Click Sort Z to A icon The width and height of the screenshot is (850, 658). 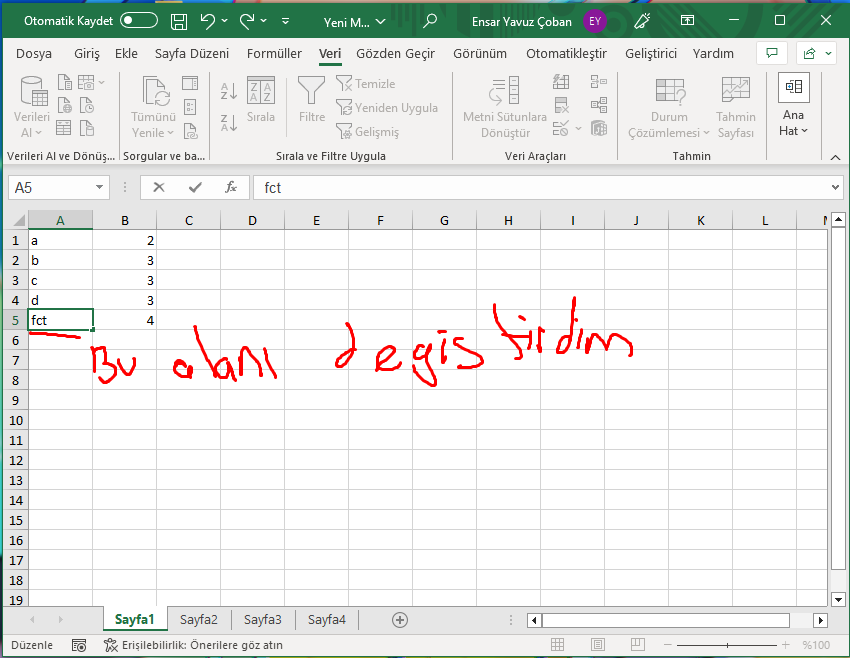(x=229, y=122)
